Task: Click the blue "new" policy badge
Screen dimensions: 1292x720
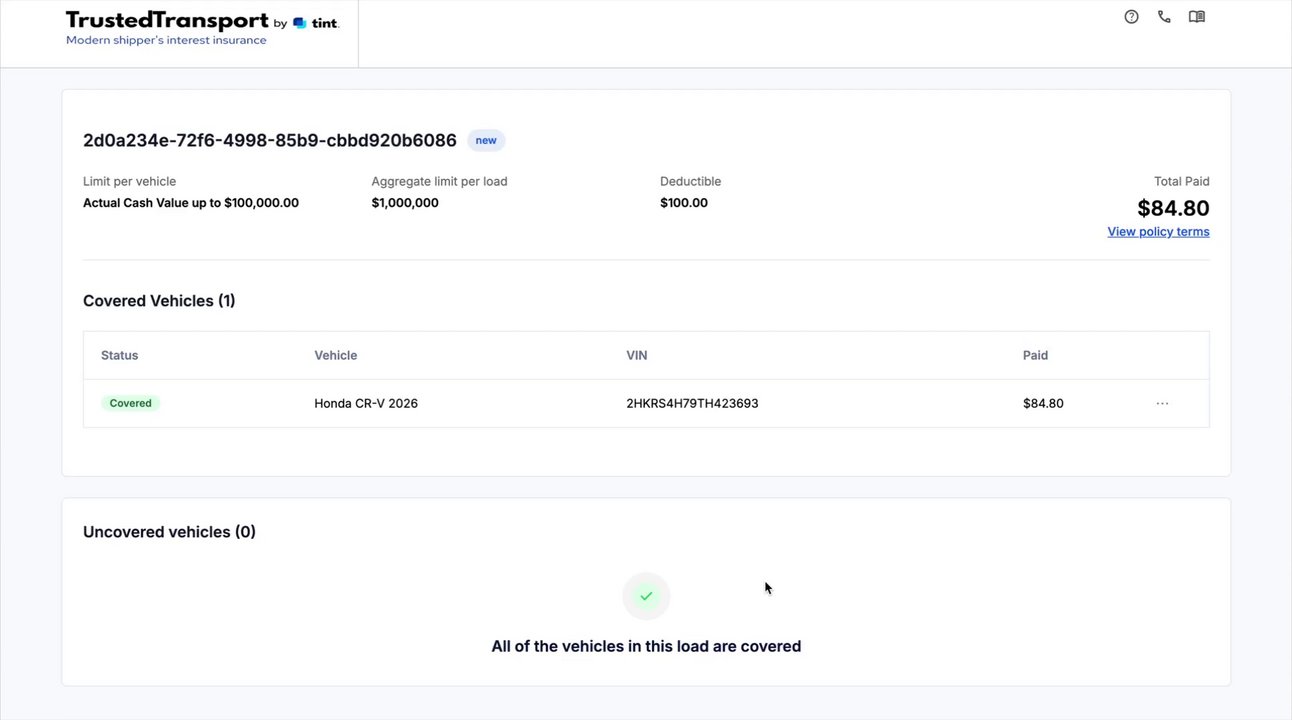Action: click(x=486, y=140)
